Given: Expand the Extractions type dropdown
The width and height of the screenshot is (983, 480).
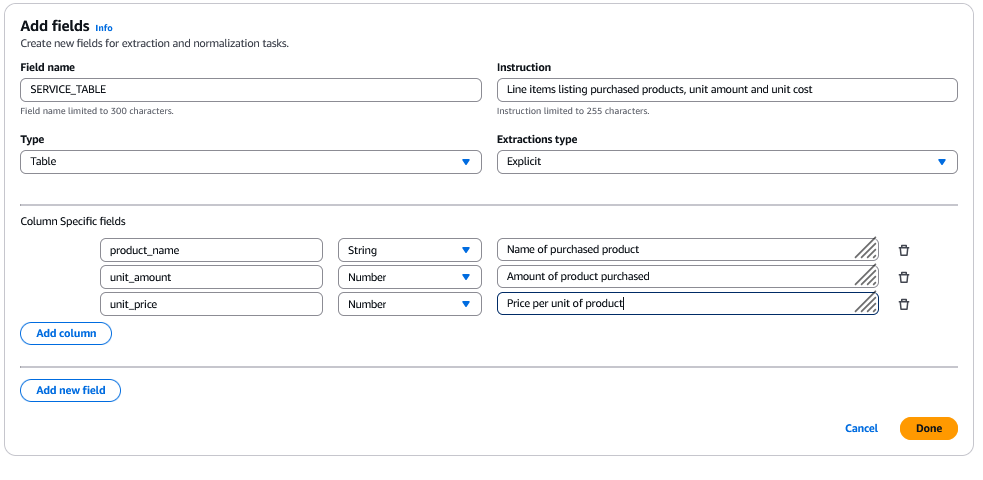Looking at the screenshot, I should point(727,162).
